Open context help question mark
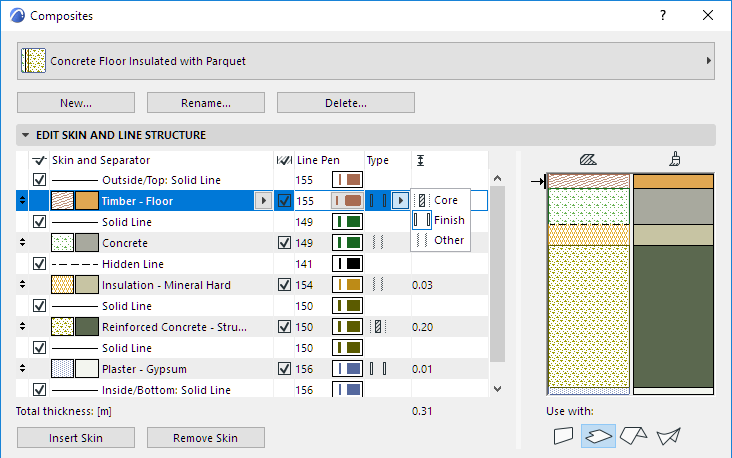 [663, 15]
